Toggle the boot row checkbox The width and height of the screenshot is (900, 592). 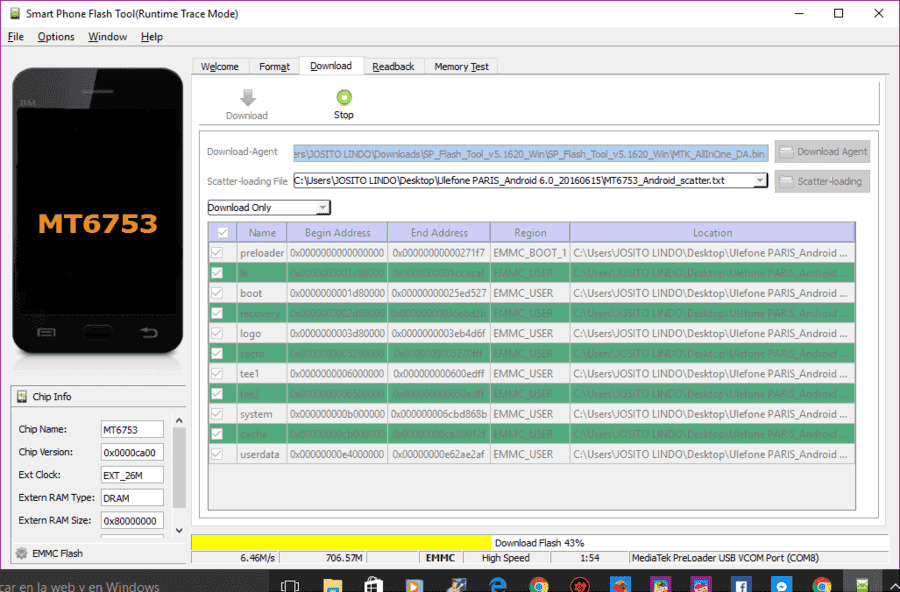tap(217, 293)
